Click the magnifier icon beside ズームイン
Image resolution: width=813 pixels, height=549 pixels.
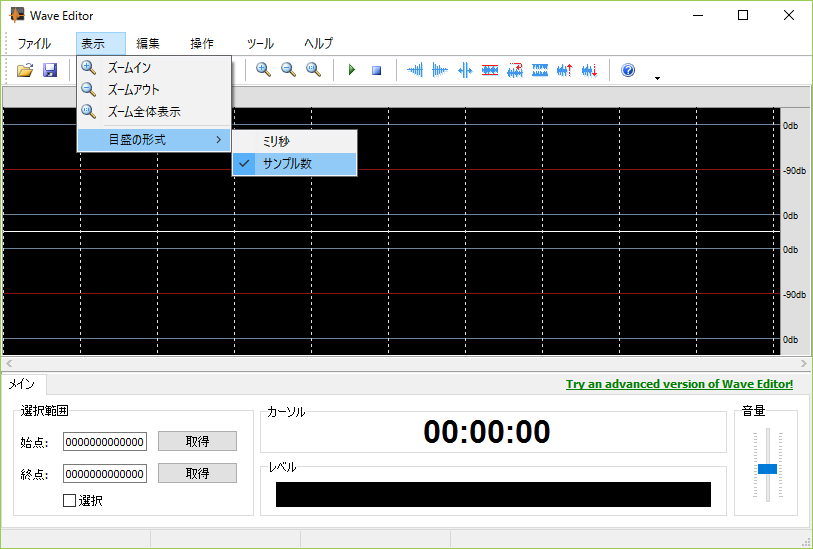pos(89,67)
